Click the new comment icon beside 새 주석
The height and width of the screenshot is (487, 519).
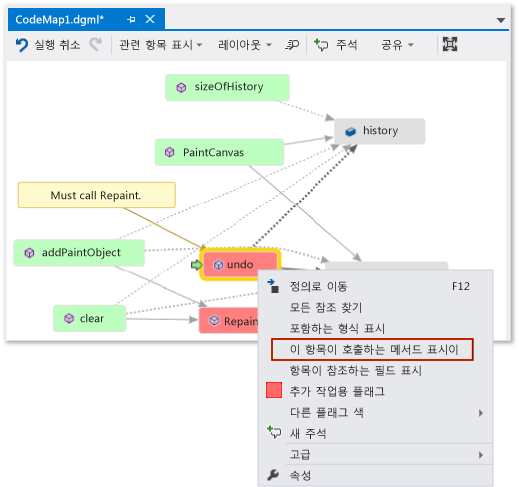click(274, 432)
